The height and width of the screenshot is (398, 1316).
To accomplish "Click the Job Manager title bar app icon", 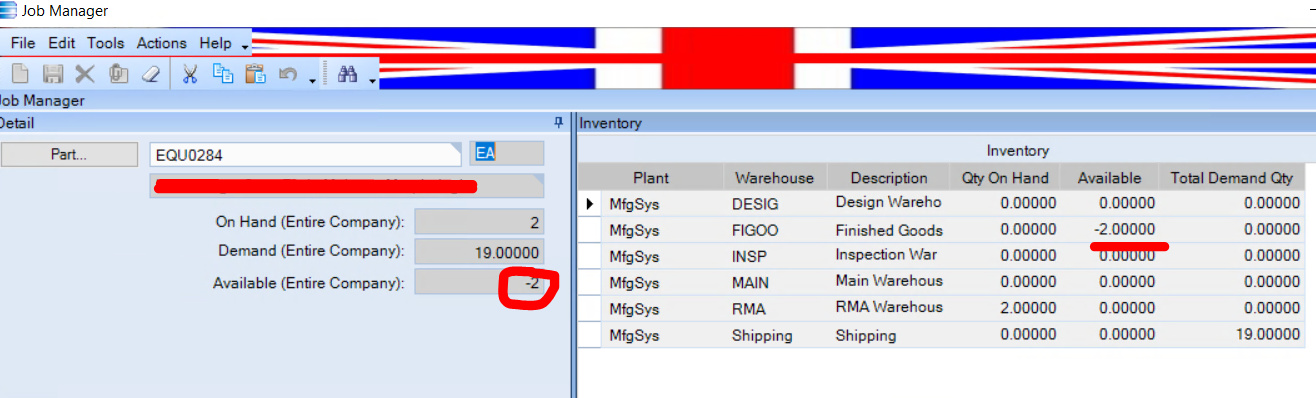I will 8,11.
